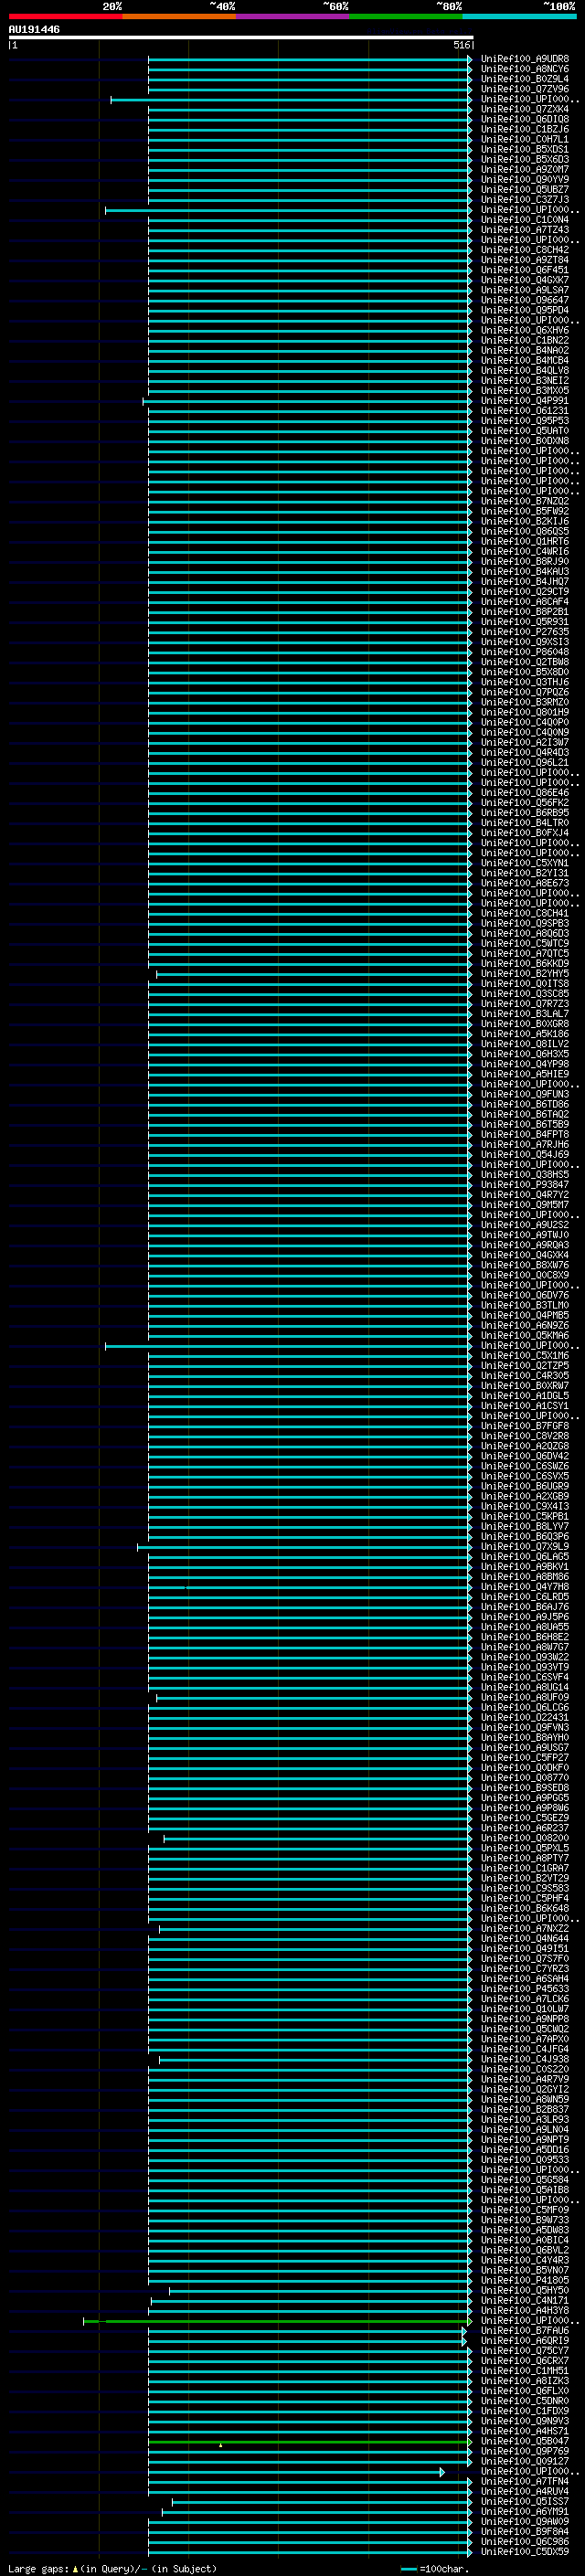Choose hit UniRef100_C1BZJ6
585x2576 pixels.
(525, 129)
